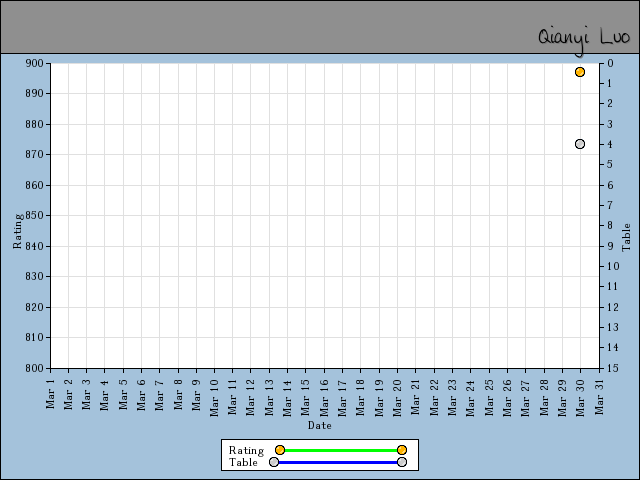Click the Mar 15 date label
Image resolution: width=640 pixels, height=480 pixels.
306,398
